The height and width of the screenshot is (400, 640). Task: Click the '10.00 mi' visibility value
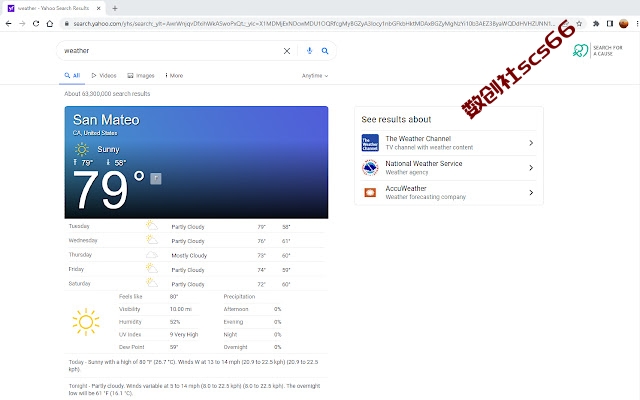click(180, 309)
